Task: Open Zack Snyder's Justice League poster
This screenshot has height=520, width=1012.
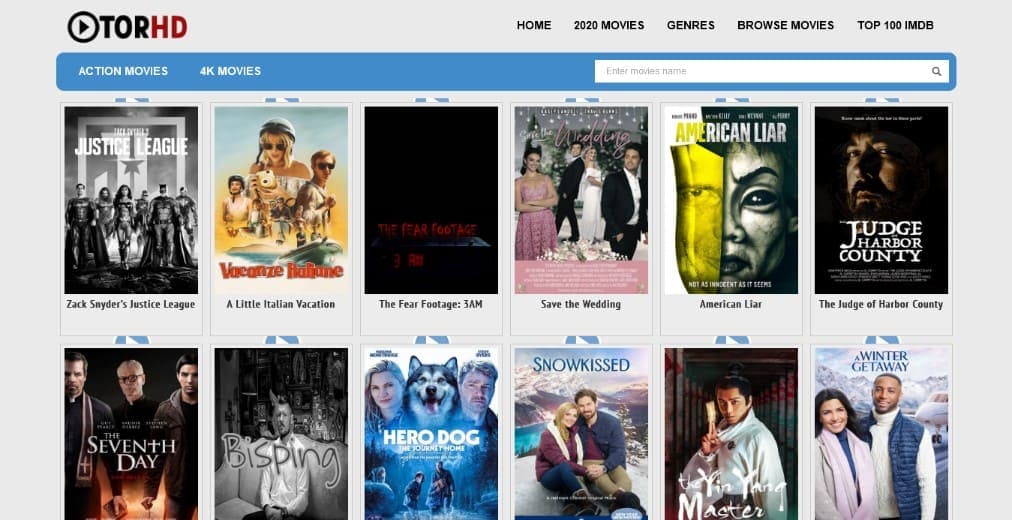Action: (x=131, y=200)
